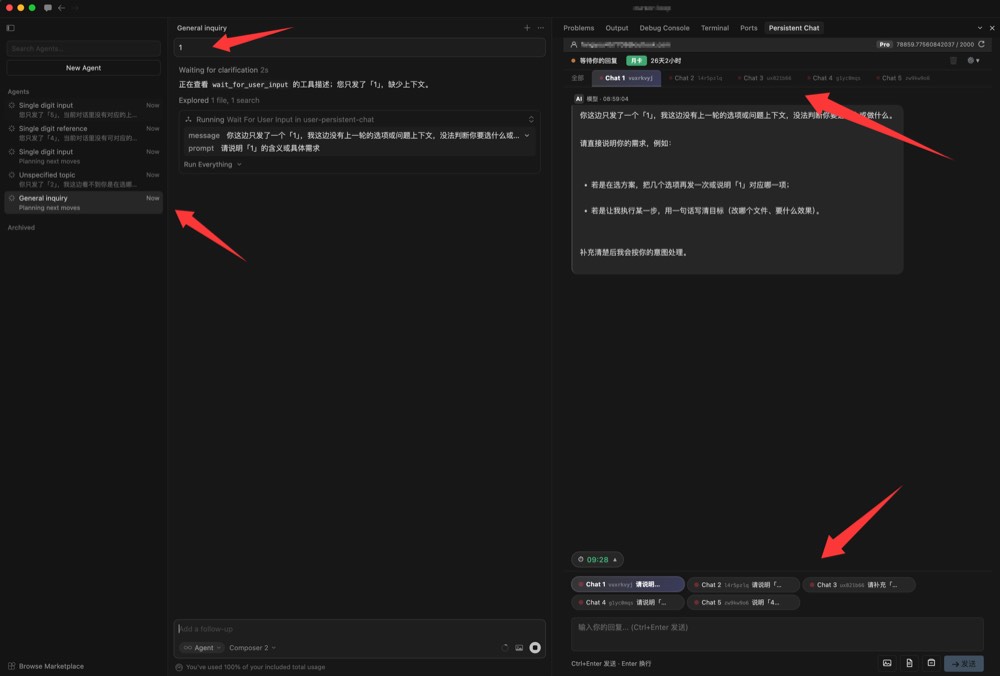Screen dimensions: 1000x676
Task: Expand the Run Everything dropdown
Action: 212,164
